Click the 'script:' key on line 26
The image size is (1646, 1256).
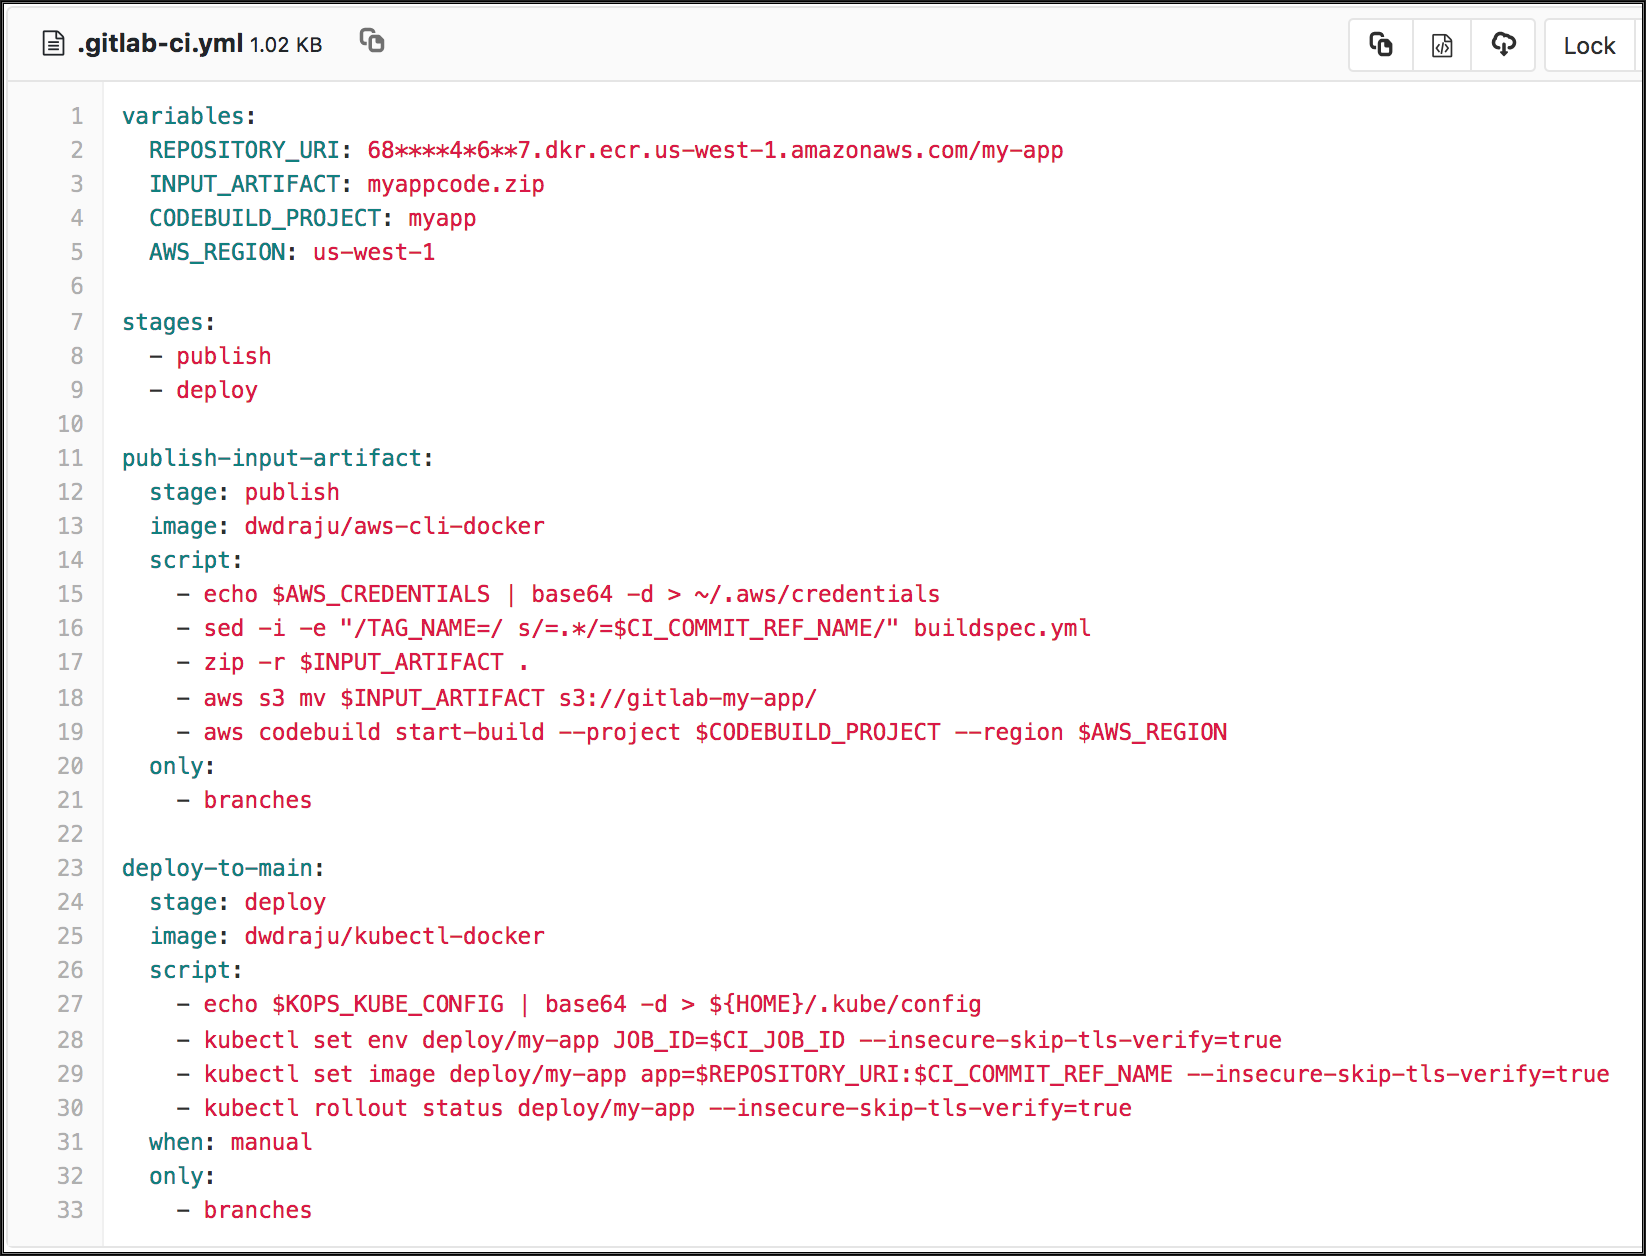(196, 970)
